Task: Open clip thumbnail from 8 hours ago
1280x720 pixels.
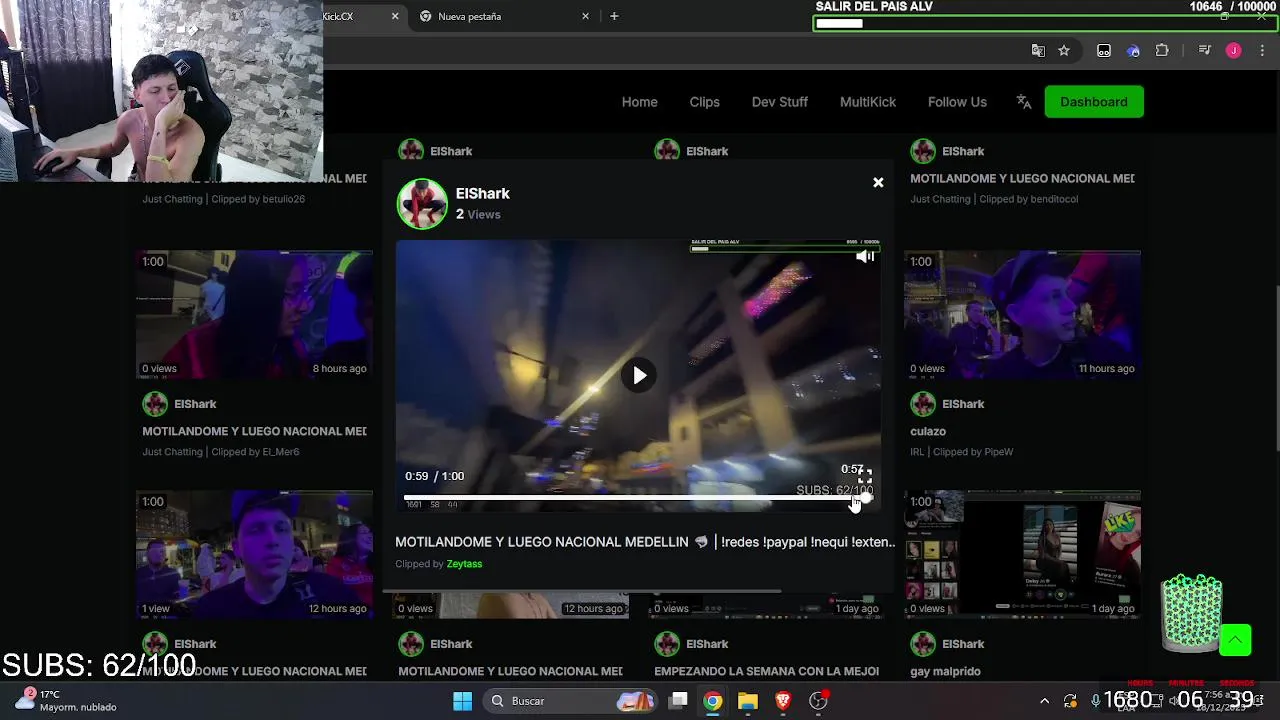Action: [x=254, y=315]
